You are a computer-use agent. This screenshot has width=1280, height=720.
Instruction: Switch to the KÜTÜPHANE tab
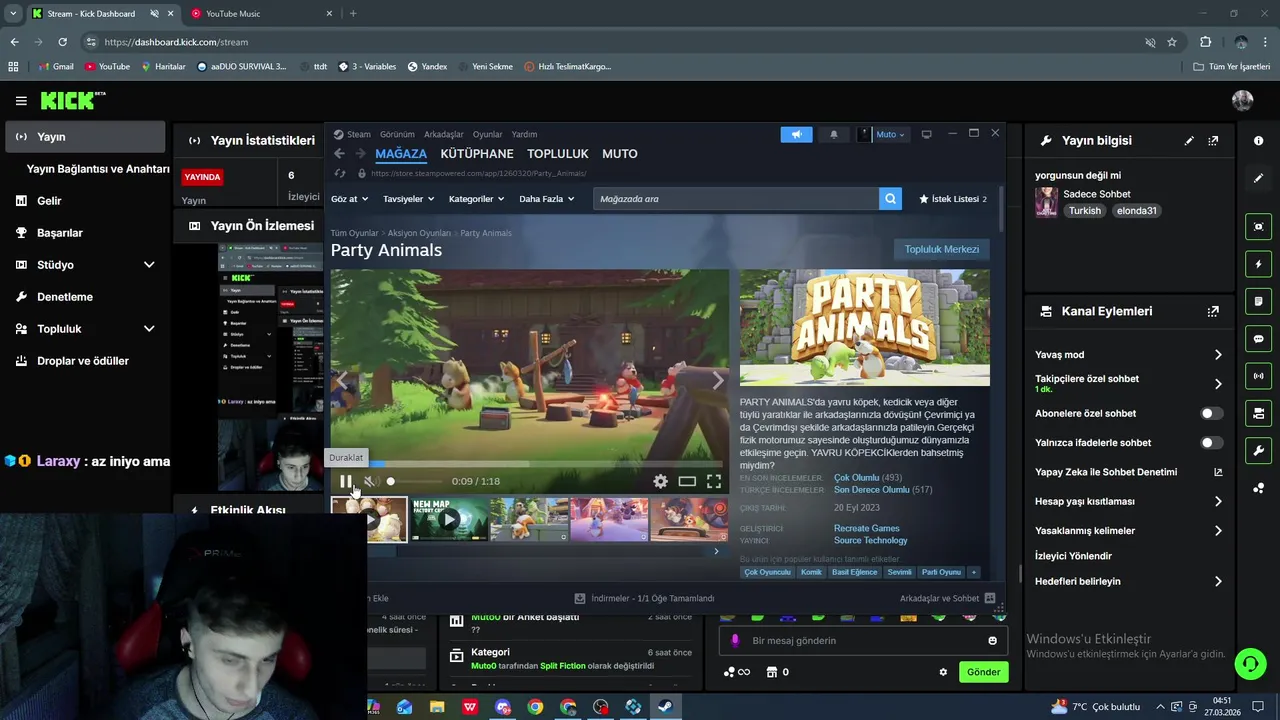click(477, 154)
